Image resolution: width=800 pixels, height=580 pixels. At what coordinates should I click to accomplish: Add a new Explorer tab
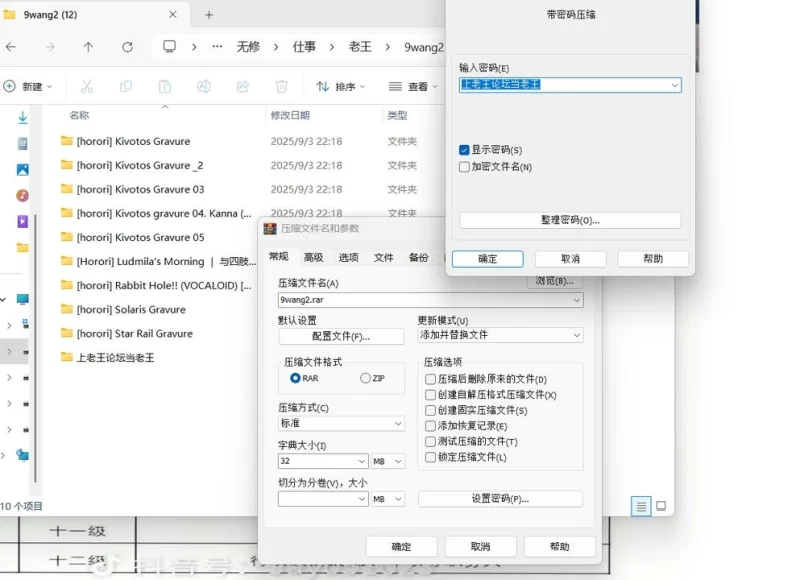[209, 15]
